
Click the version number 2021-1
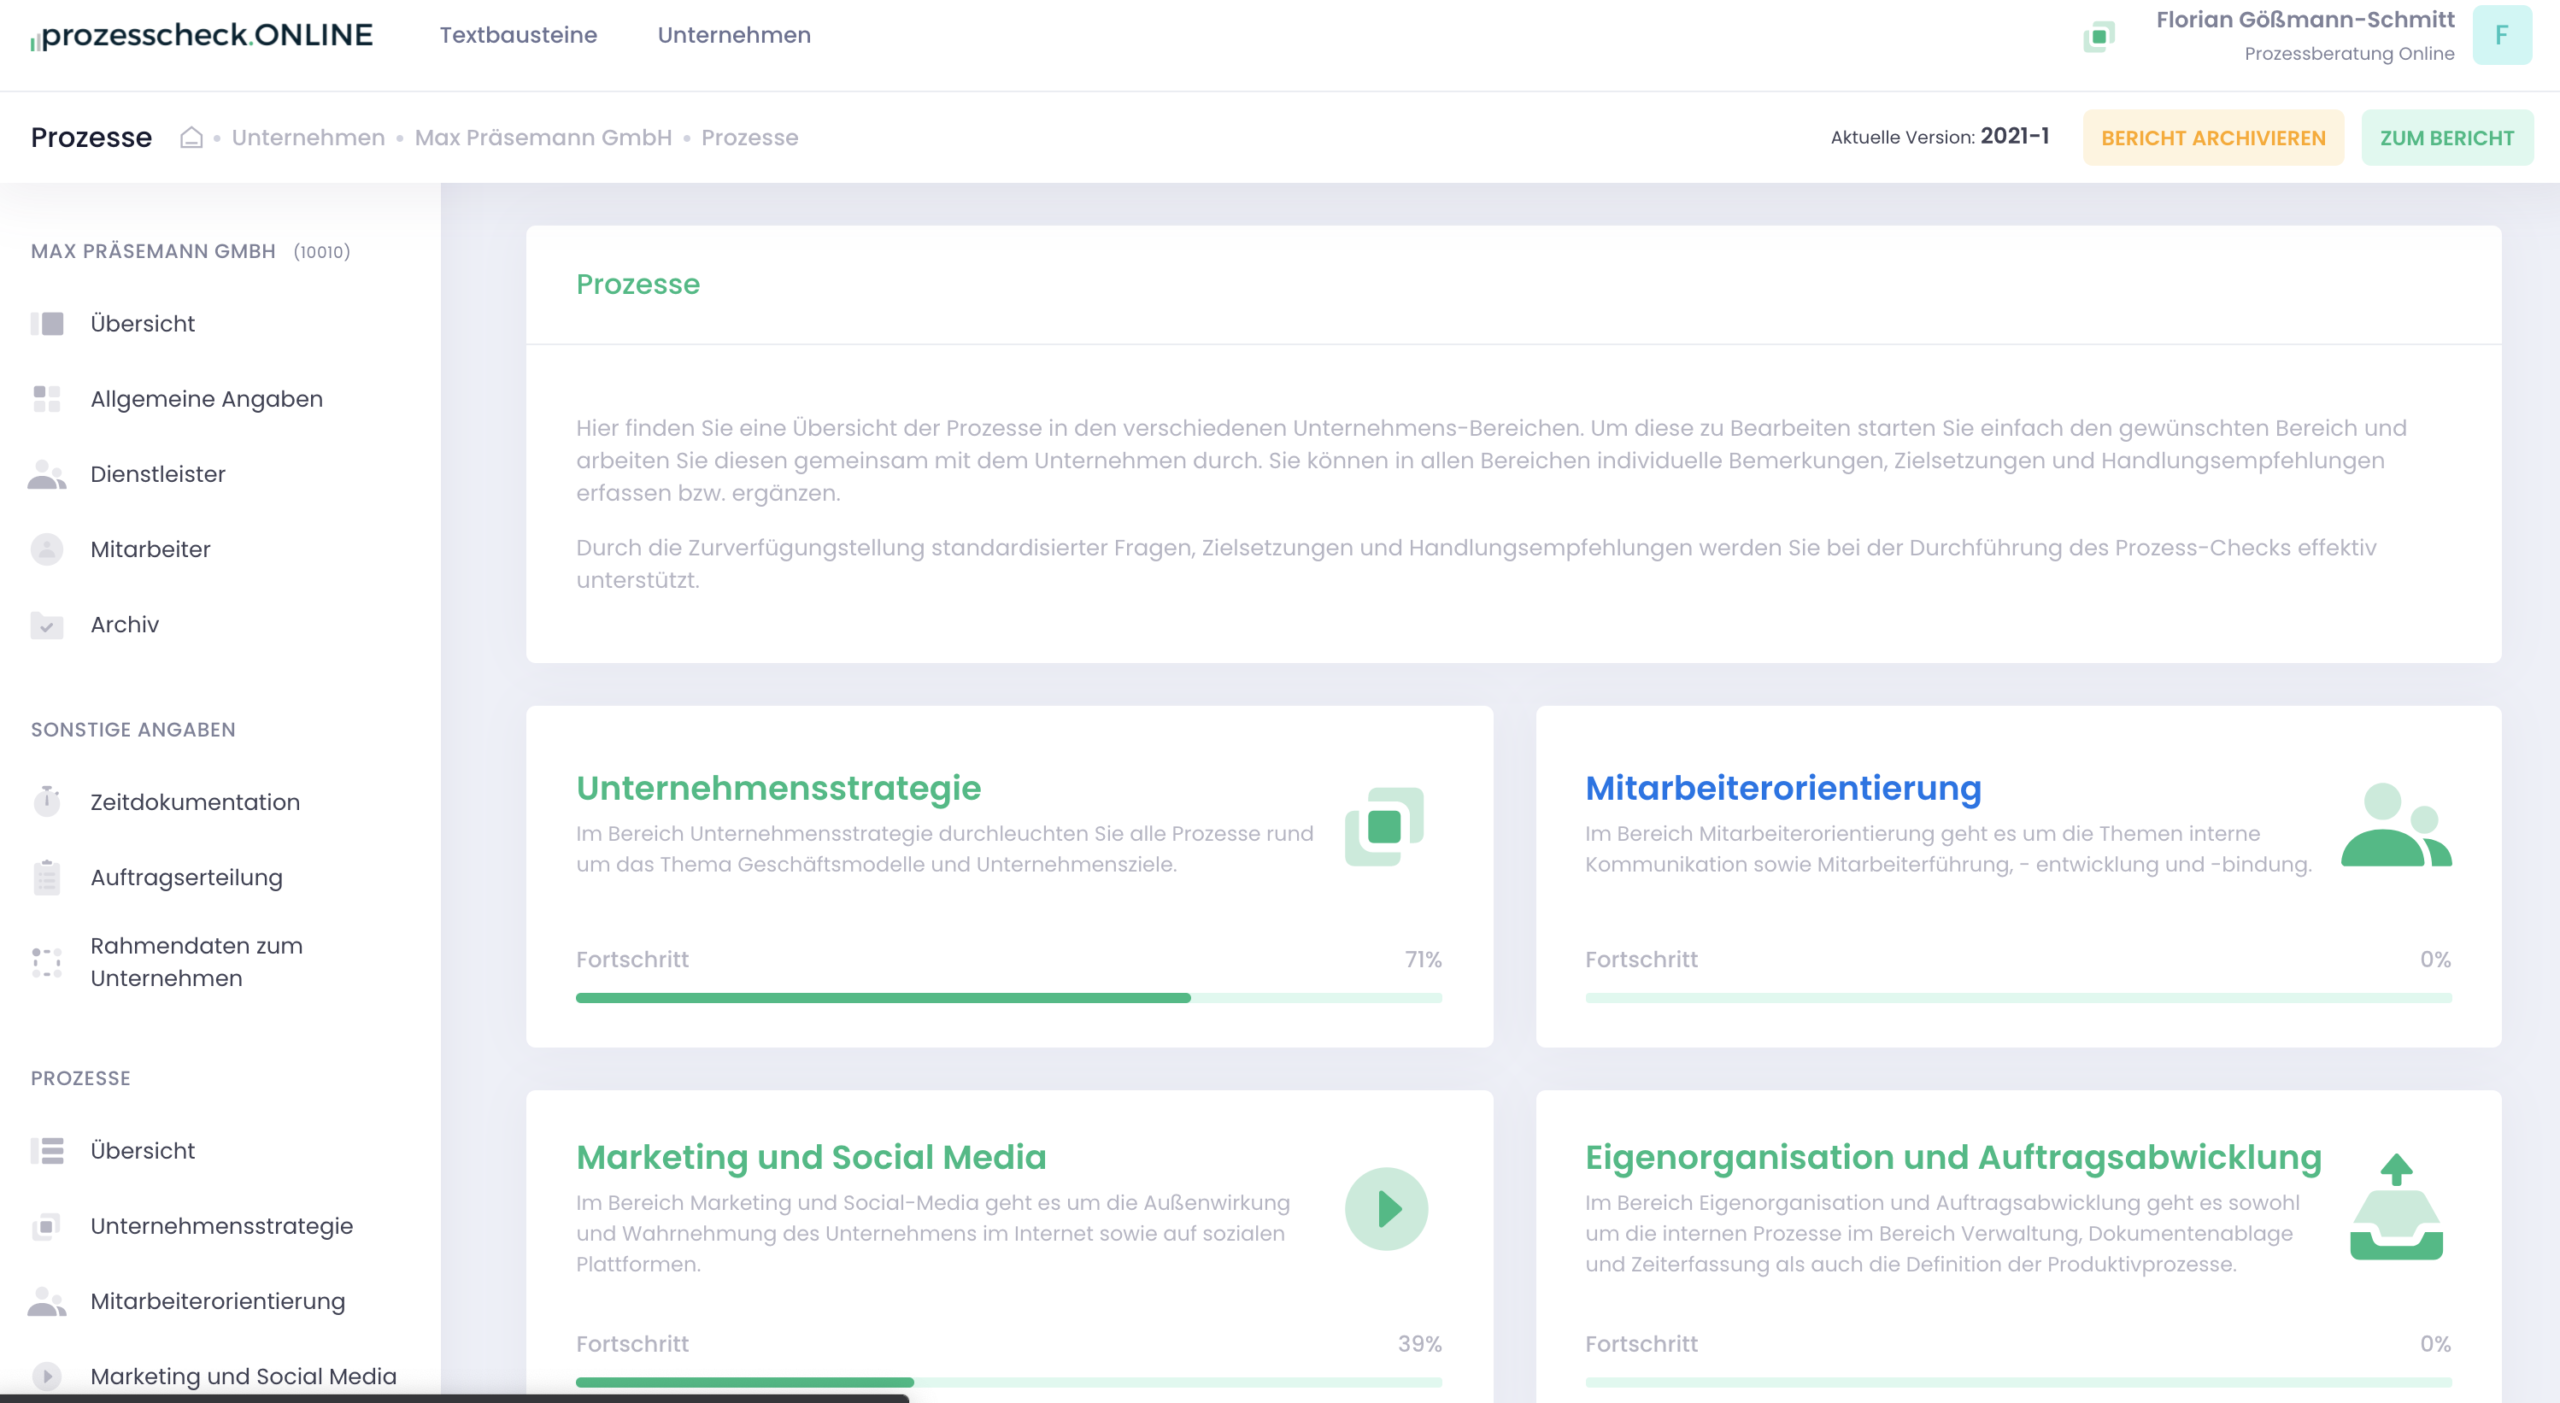(x=2014, y=136)
